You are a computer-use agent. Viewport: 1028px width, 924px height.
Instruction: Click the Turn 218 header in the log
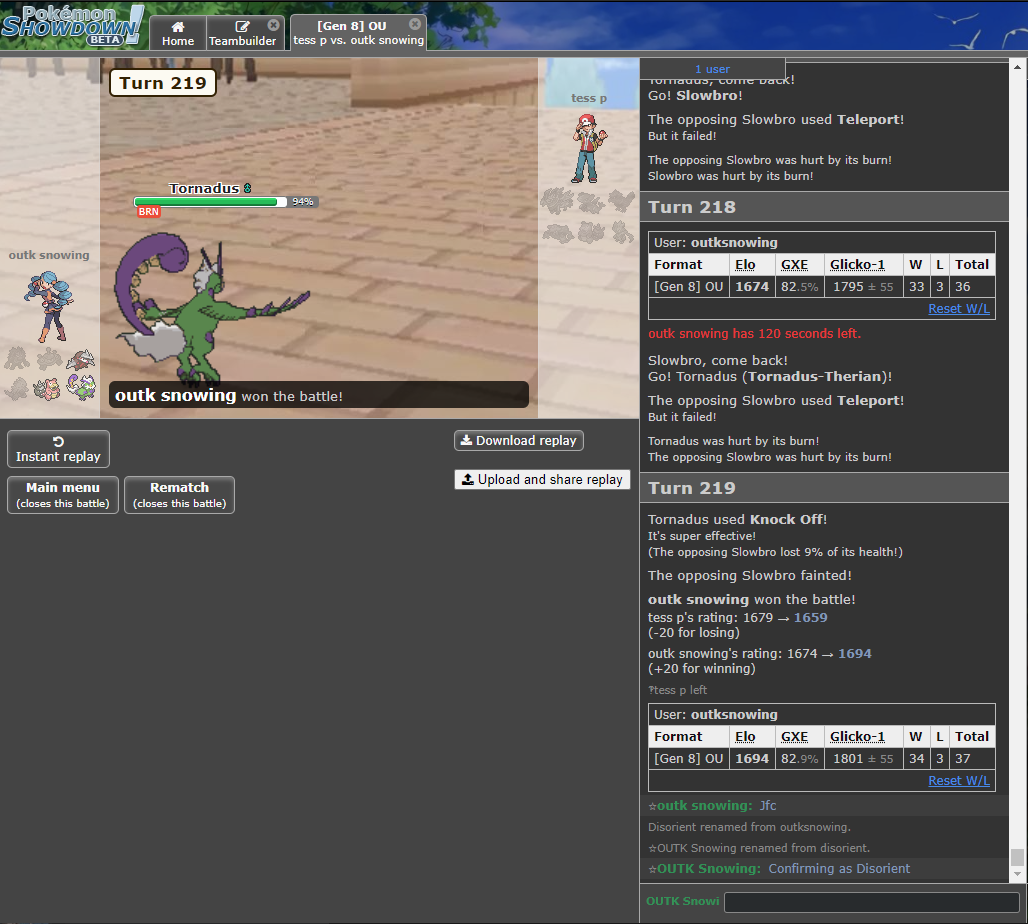pyautogui.click(x=824, y=207)
